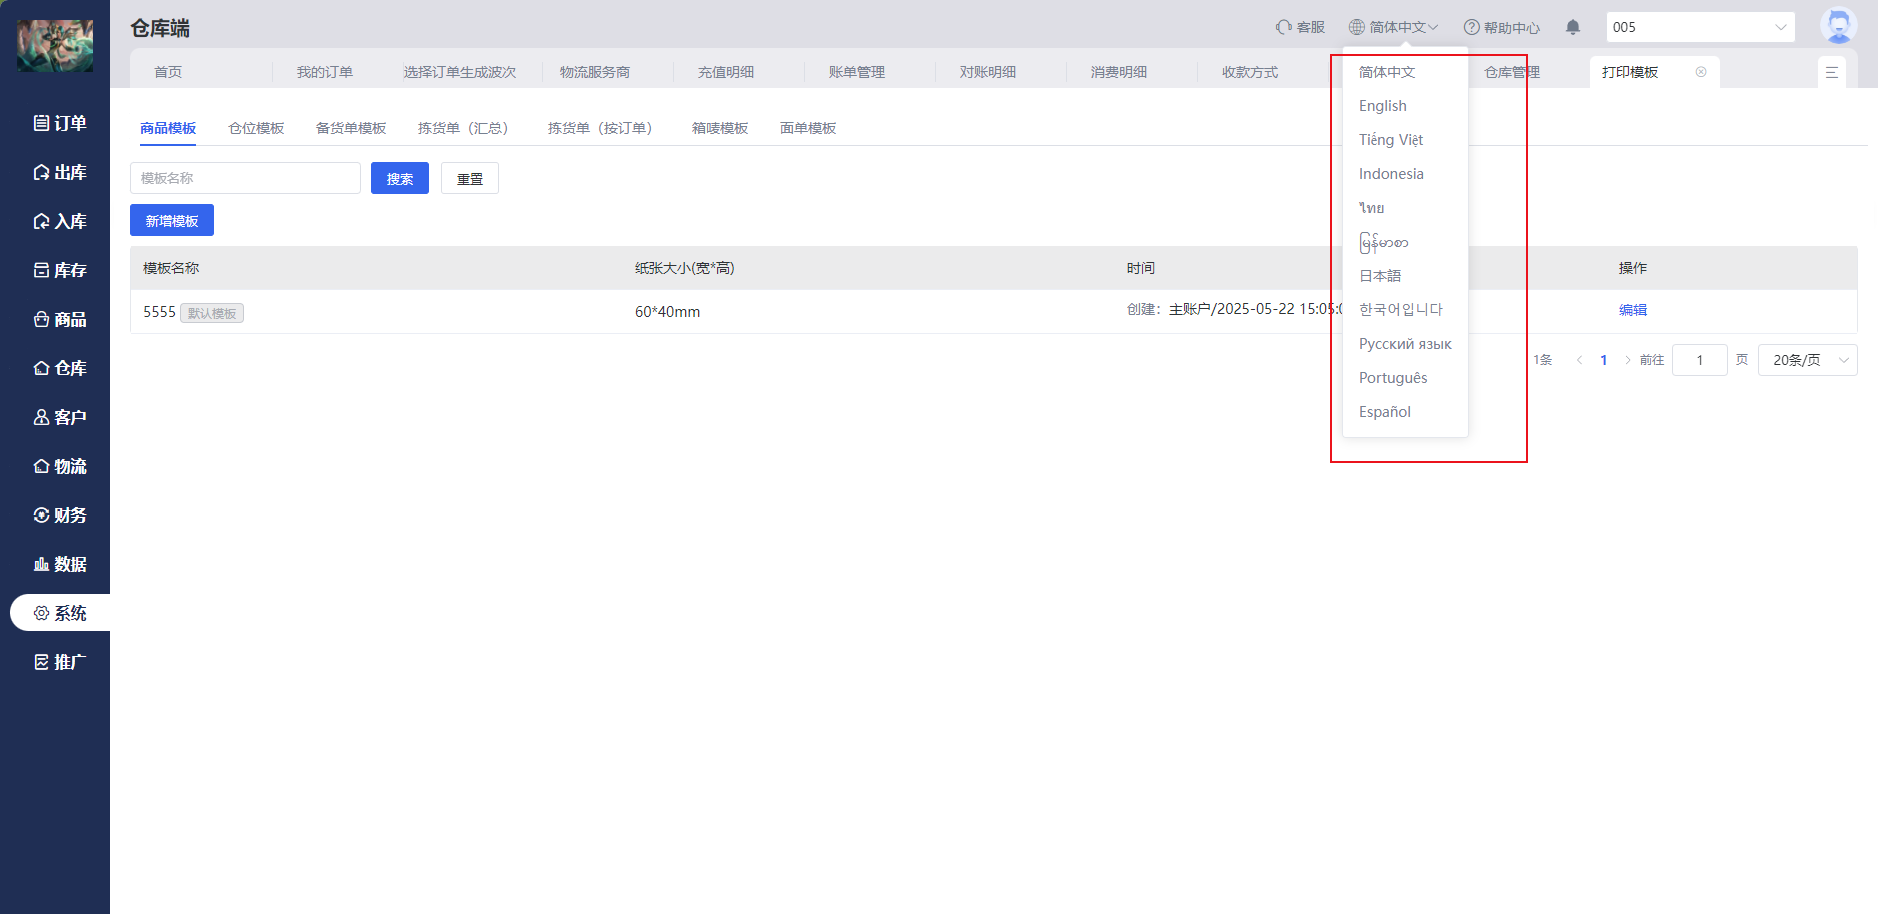Click the 编辑 link for template 5555
The width and height of the screenshot is (1878, 914).
1632,310
